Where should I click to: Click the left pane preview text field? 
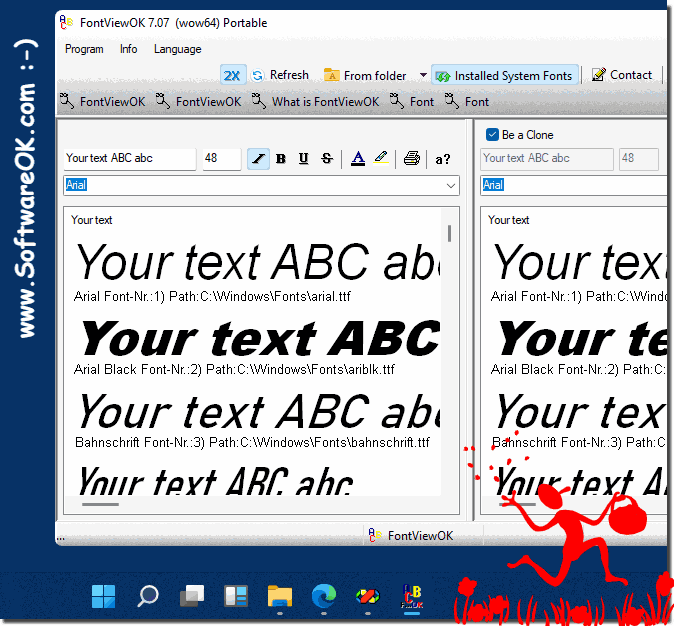point(130,159)
